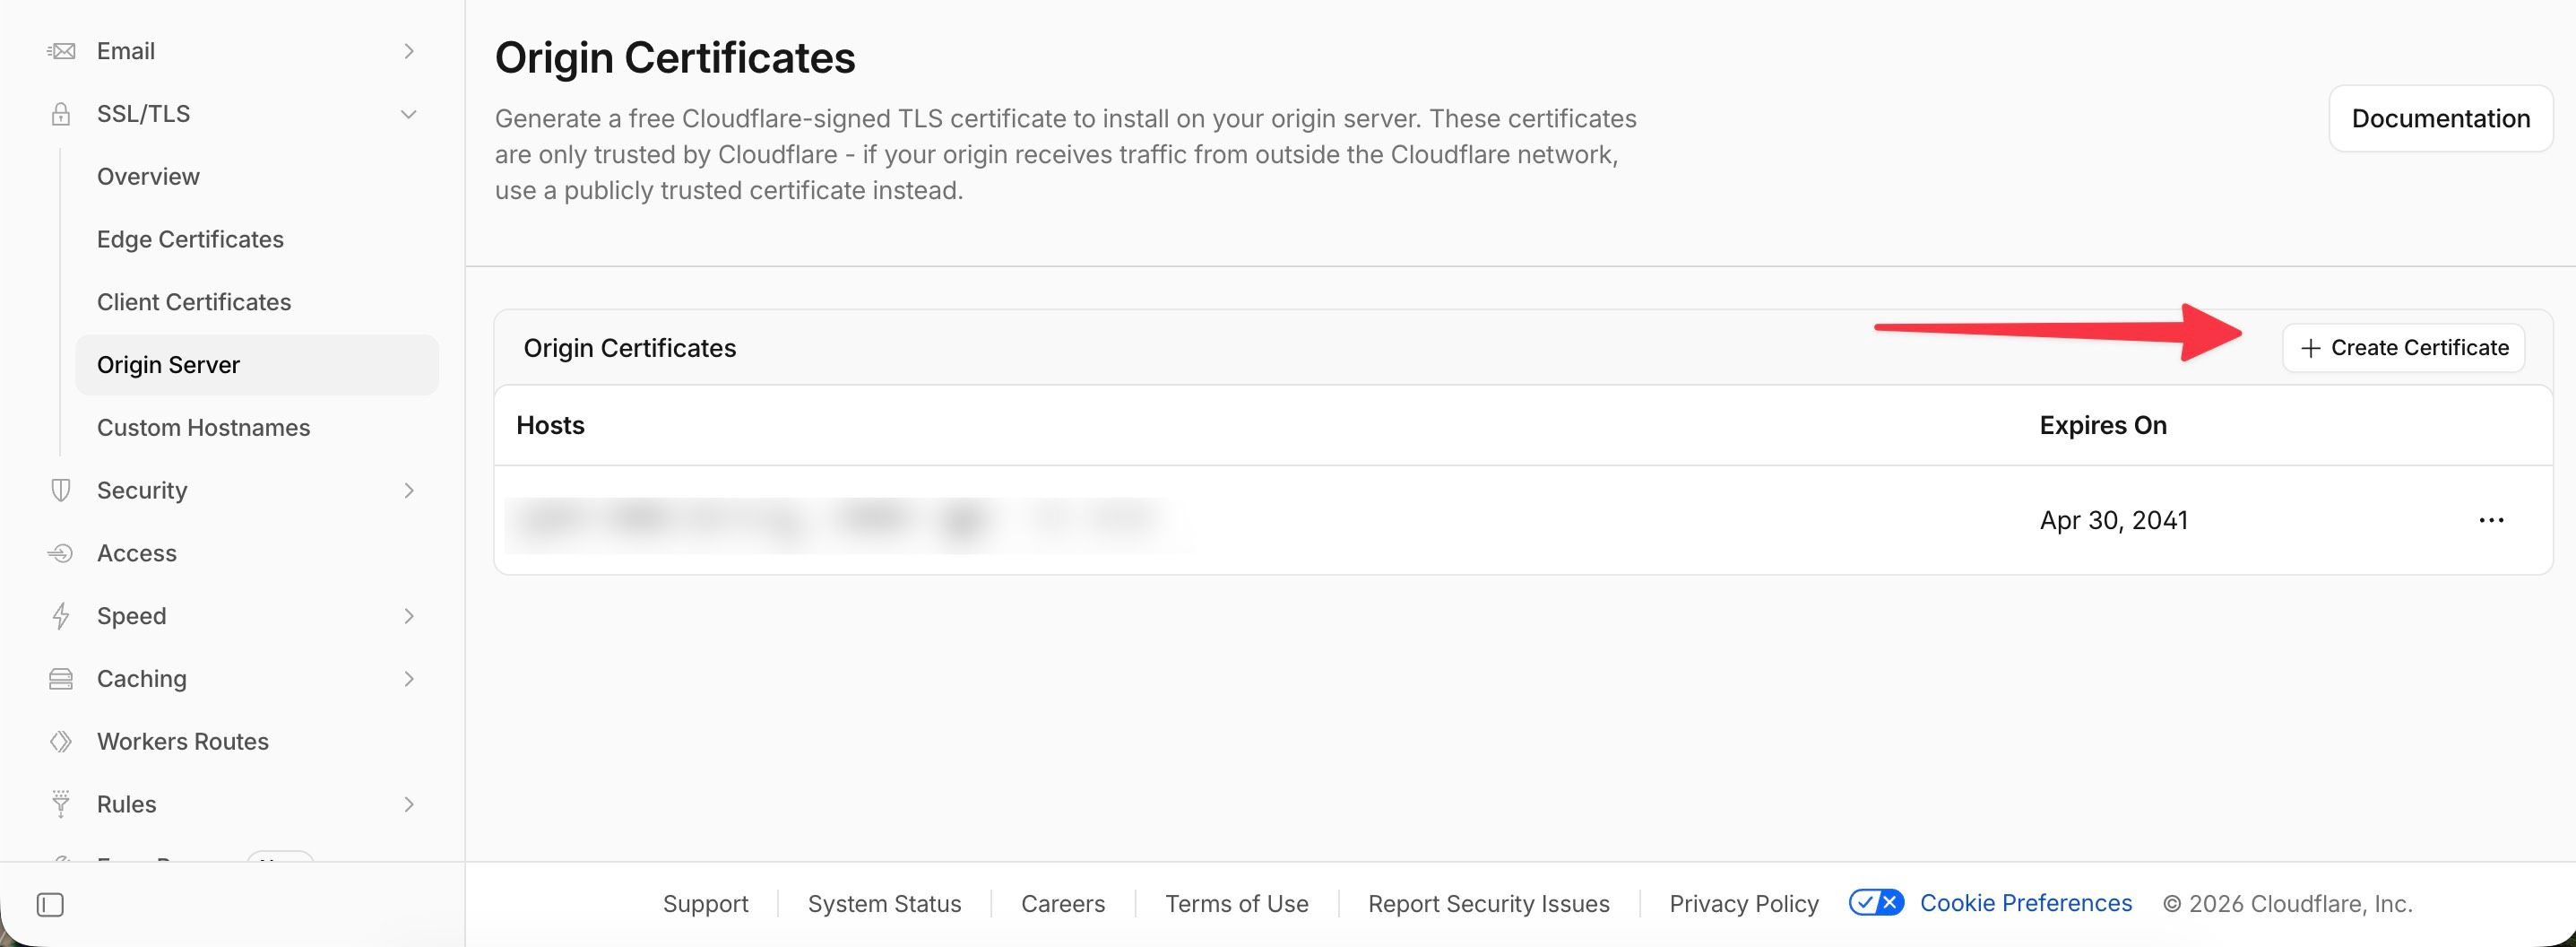Screen dimensions: 2576x947
Task: Collapse the sidebar with the panel icon
Action: 50,905
